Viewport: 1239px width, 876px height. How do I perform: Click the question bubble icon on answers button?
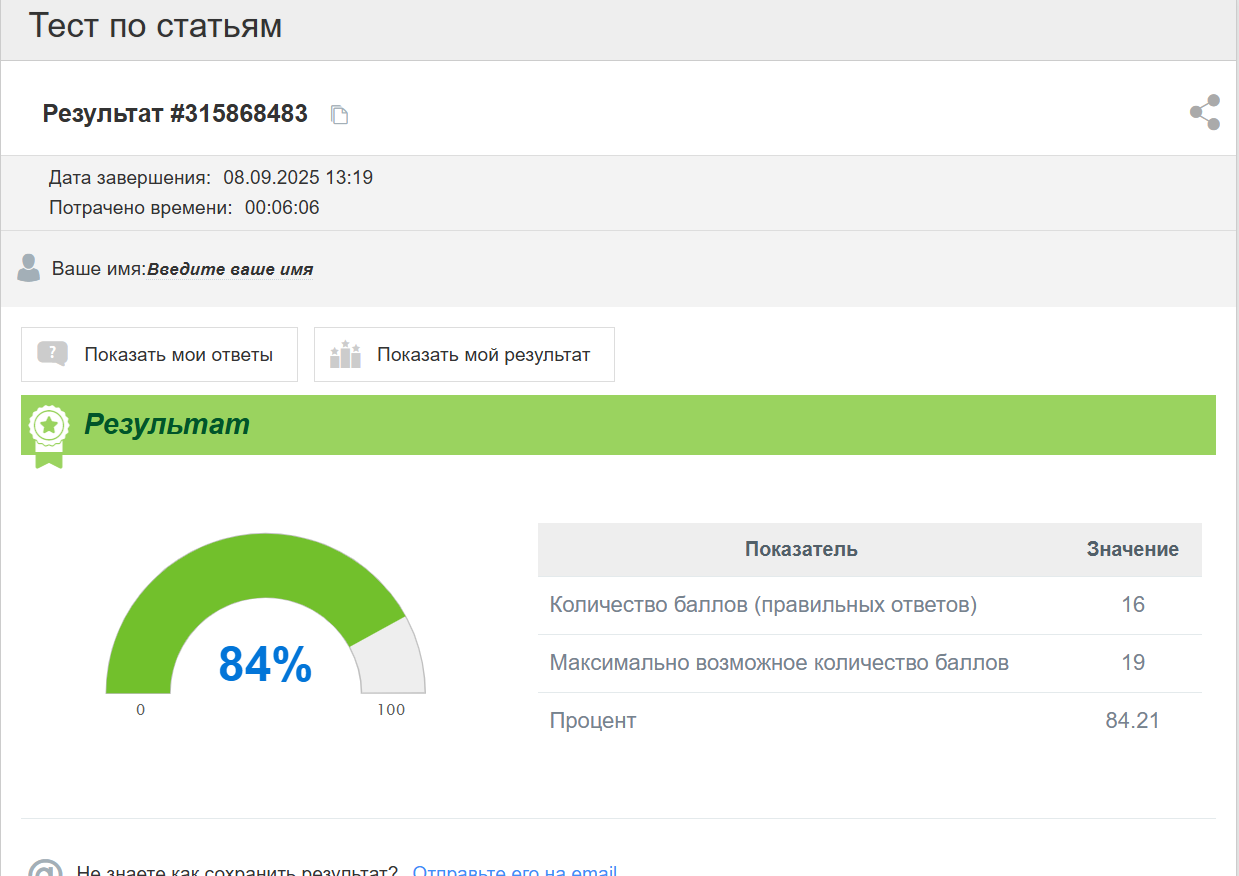pos(52,354)
